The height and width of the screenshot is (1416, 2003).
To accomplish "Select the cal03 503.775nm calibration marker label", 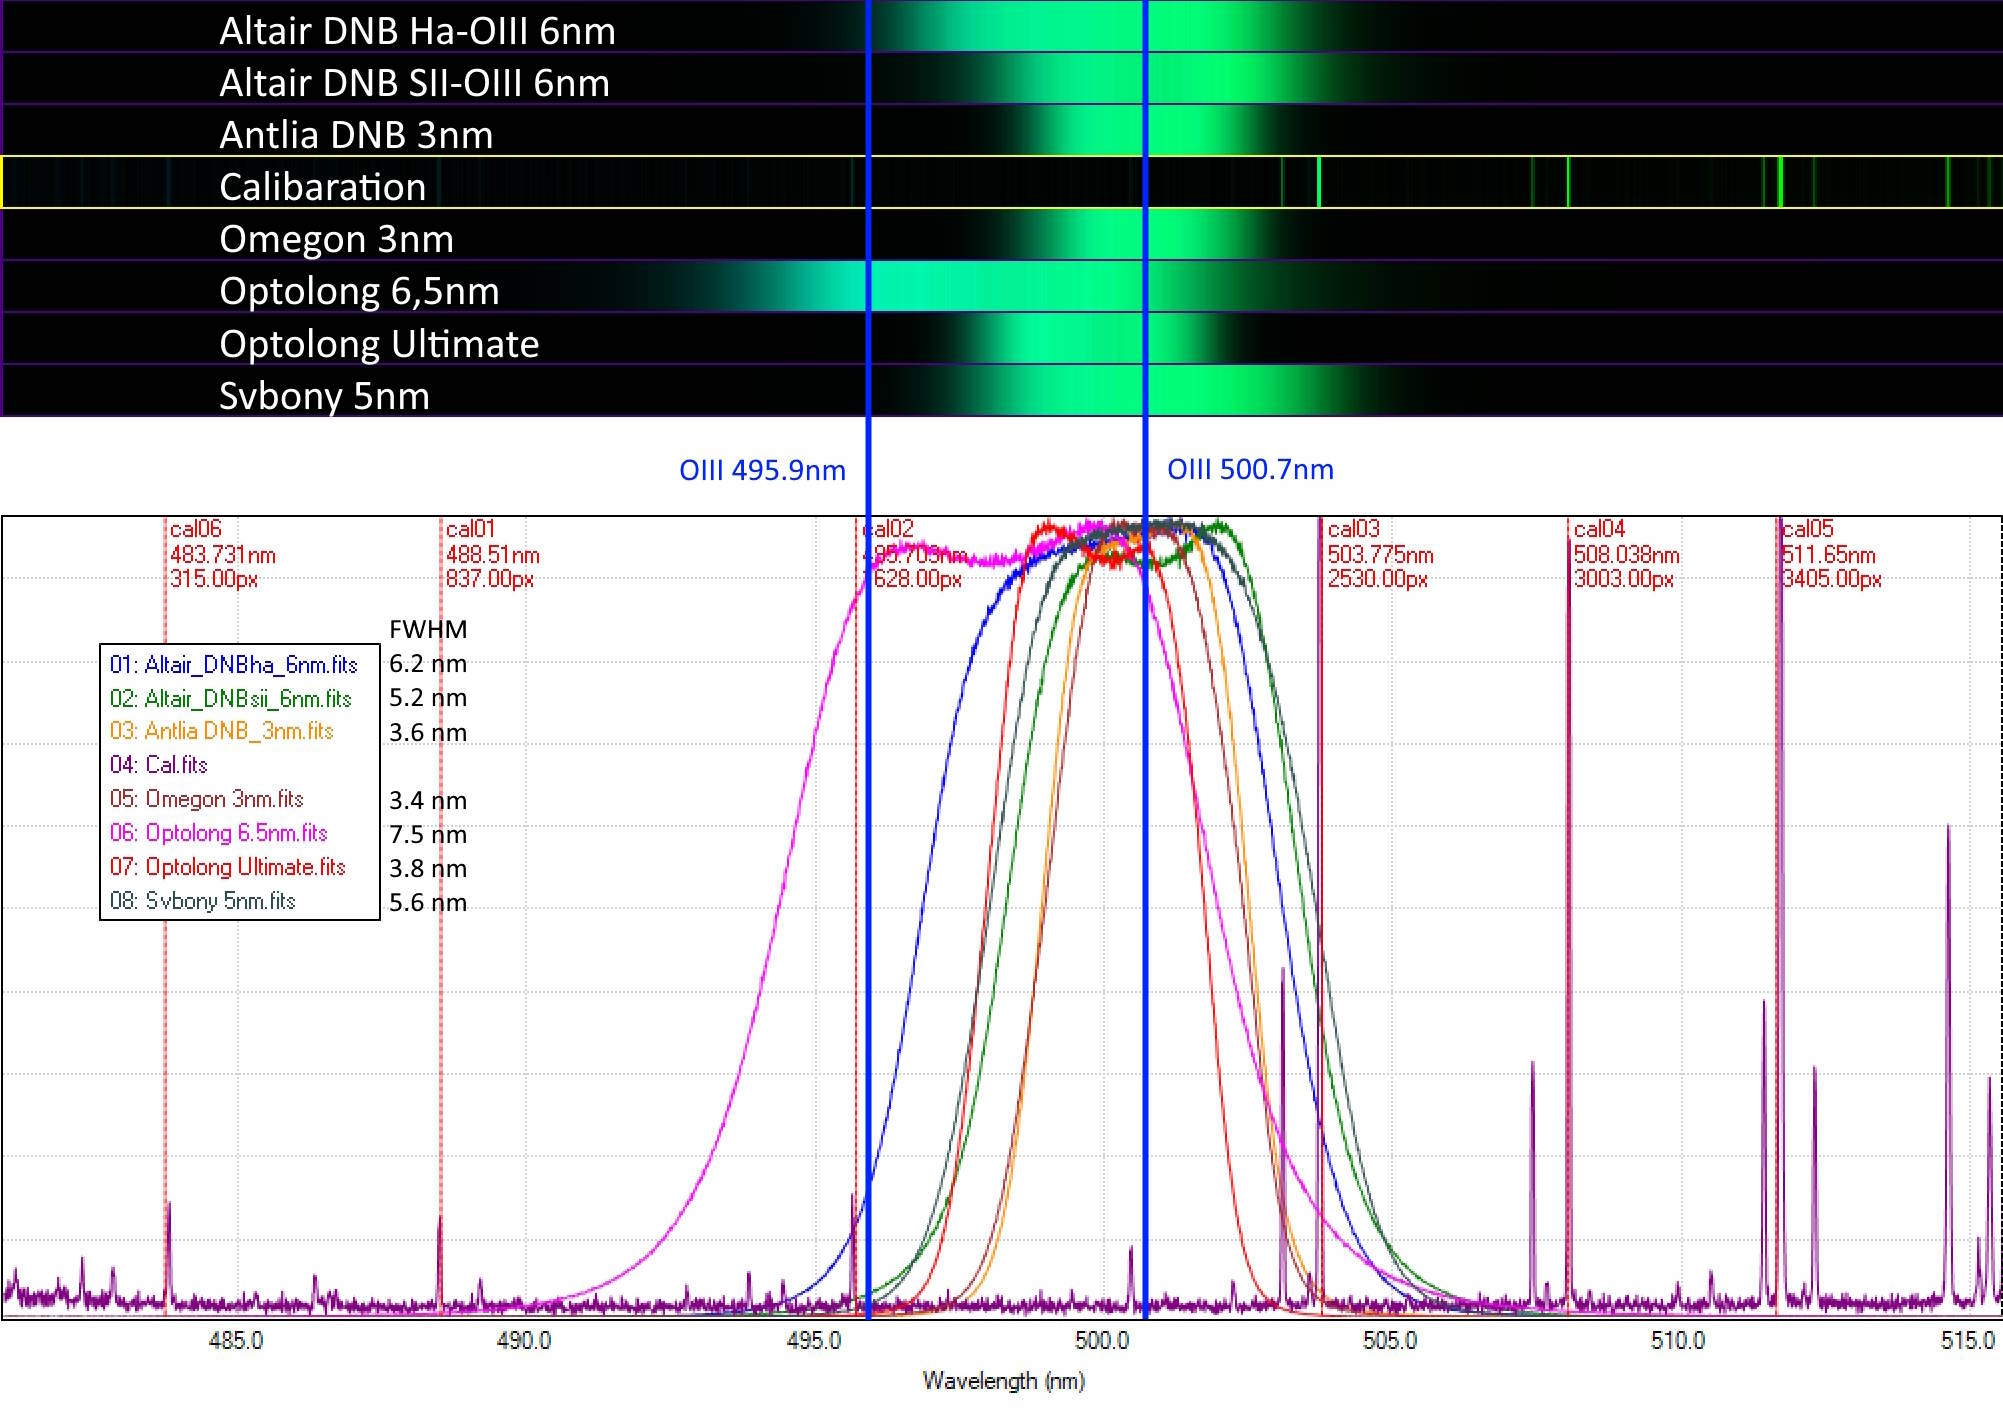I will click(1379, 554).
